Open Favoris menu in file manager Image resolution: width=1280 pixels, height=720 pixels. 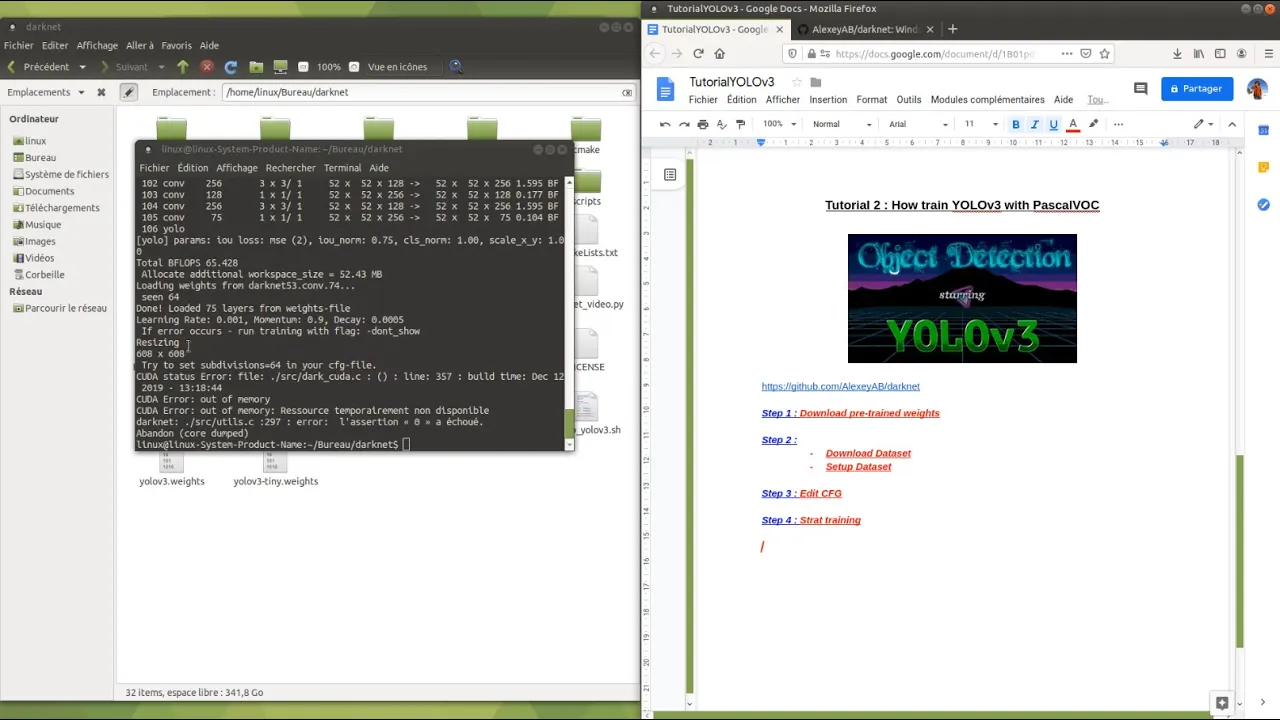coord(176,45)
